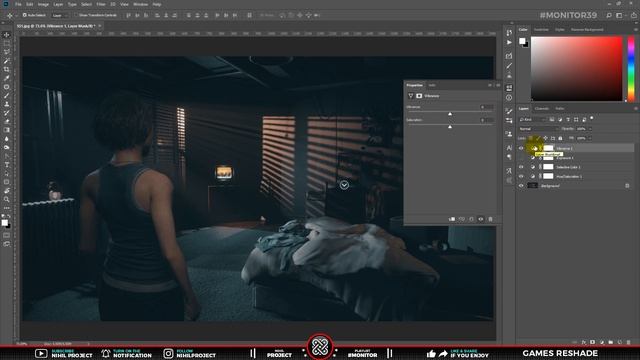Open the Normal blend mode dropdown
The height and width of the screenshot is (360, 640).
click(537, 129)
